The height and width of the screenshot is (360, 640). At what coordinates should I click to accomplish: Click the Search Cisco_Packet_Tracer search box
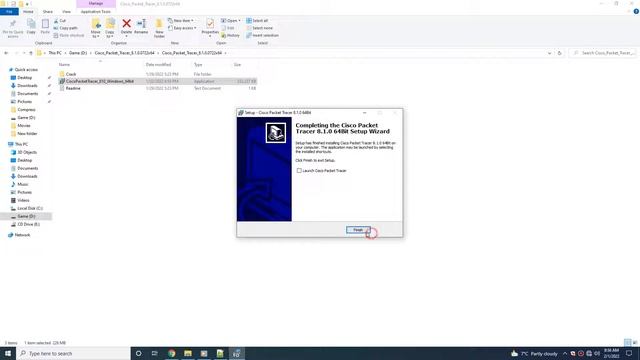click(x=603, y=53)
